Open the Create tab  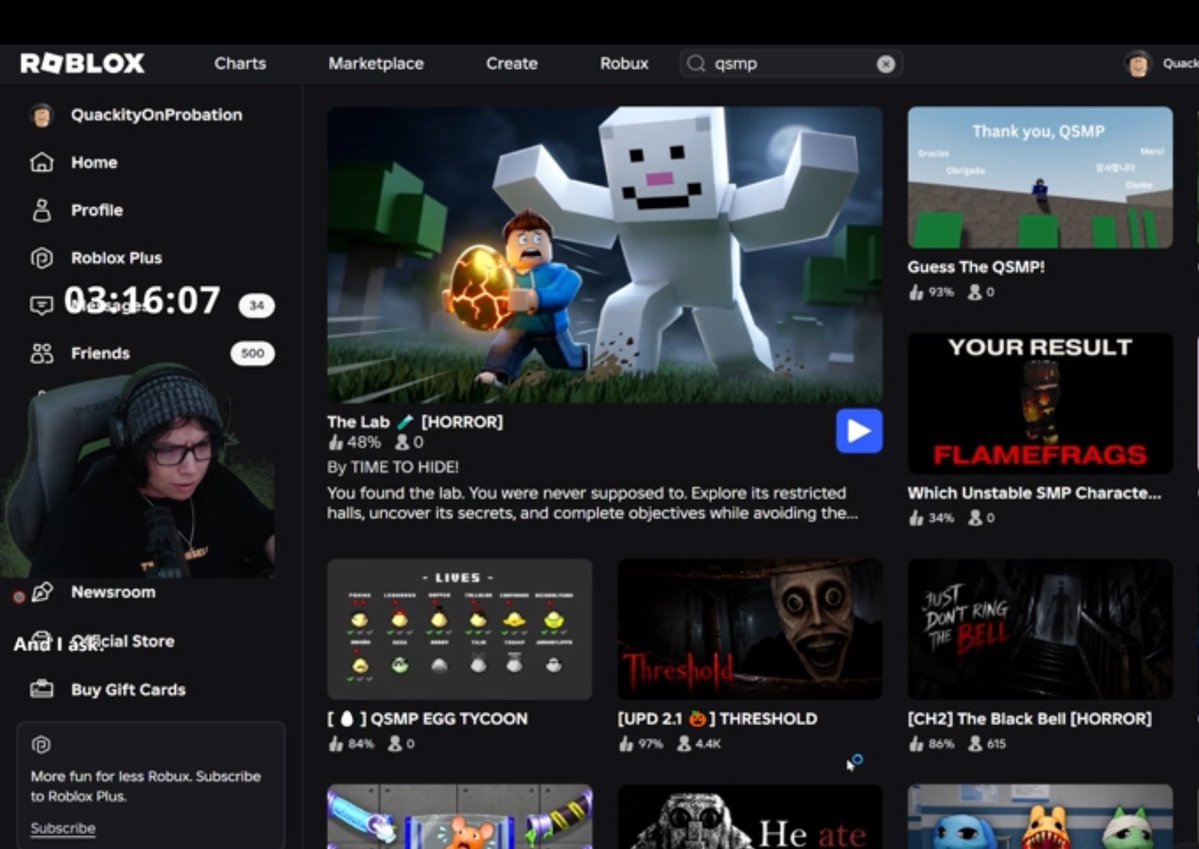(512, 63)
